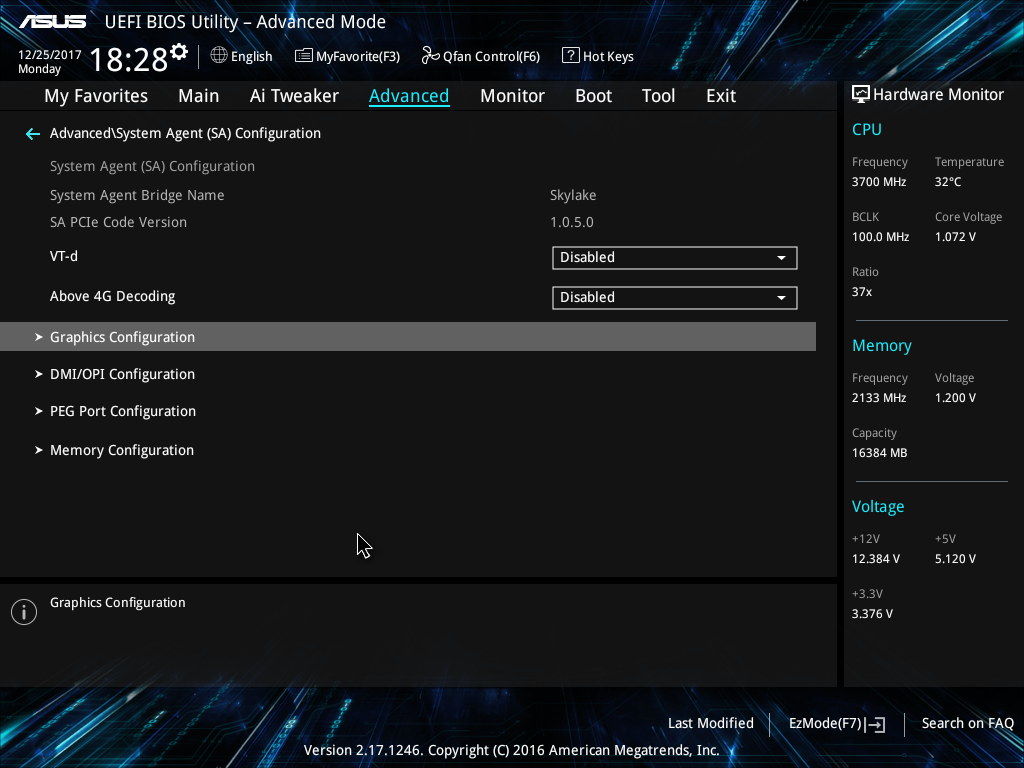The width and height of the screenshot is (1024, 768).
Task: Open the Boot tab
Action: pos(593,96)
